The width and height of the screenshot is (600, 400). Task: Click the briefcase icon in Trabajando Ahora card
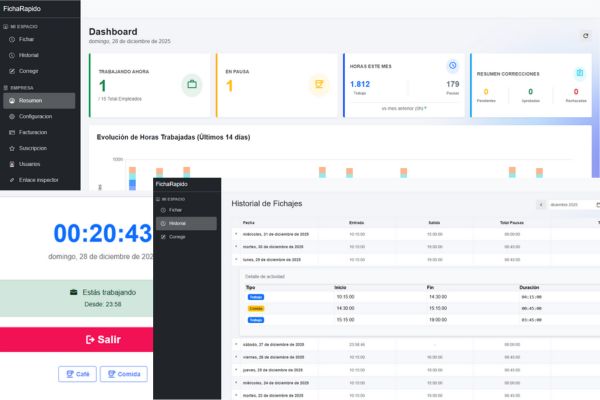click(x=190, y=85)
